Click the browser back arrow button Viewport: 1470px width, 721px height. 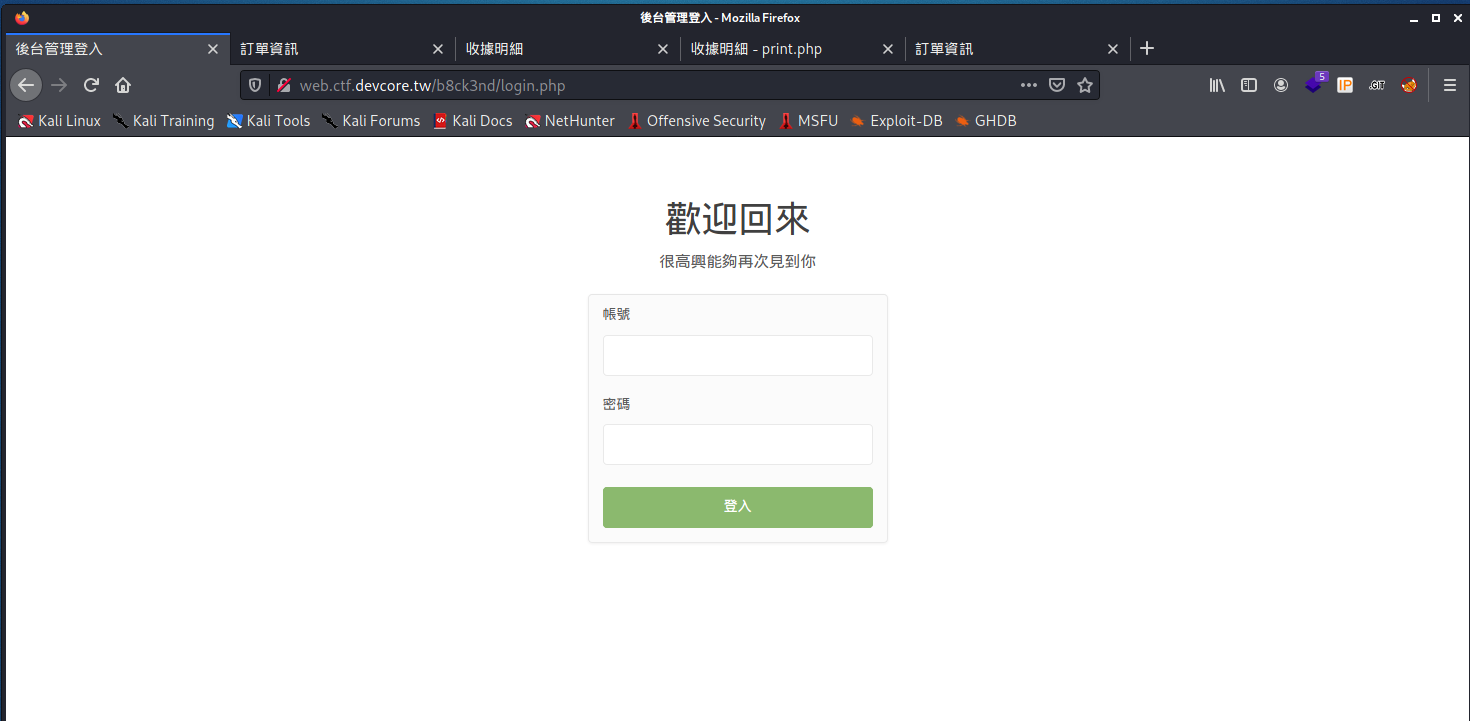[26, 85]
